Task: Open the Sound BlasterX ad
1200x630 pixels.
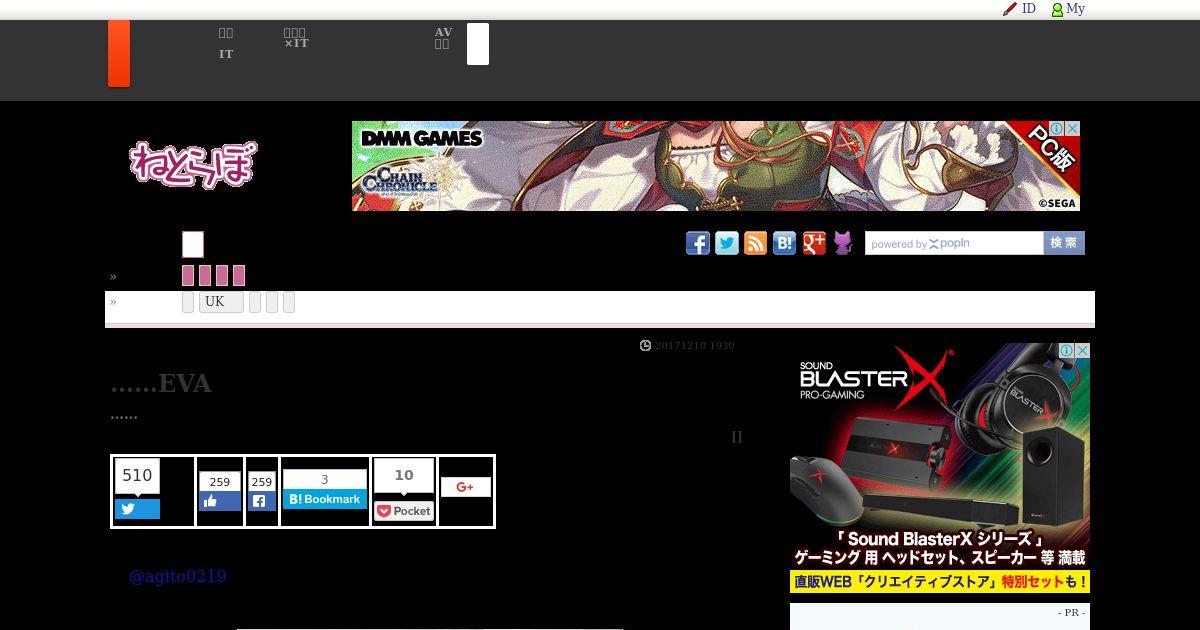Action: tap(940, 468)
